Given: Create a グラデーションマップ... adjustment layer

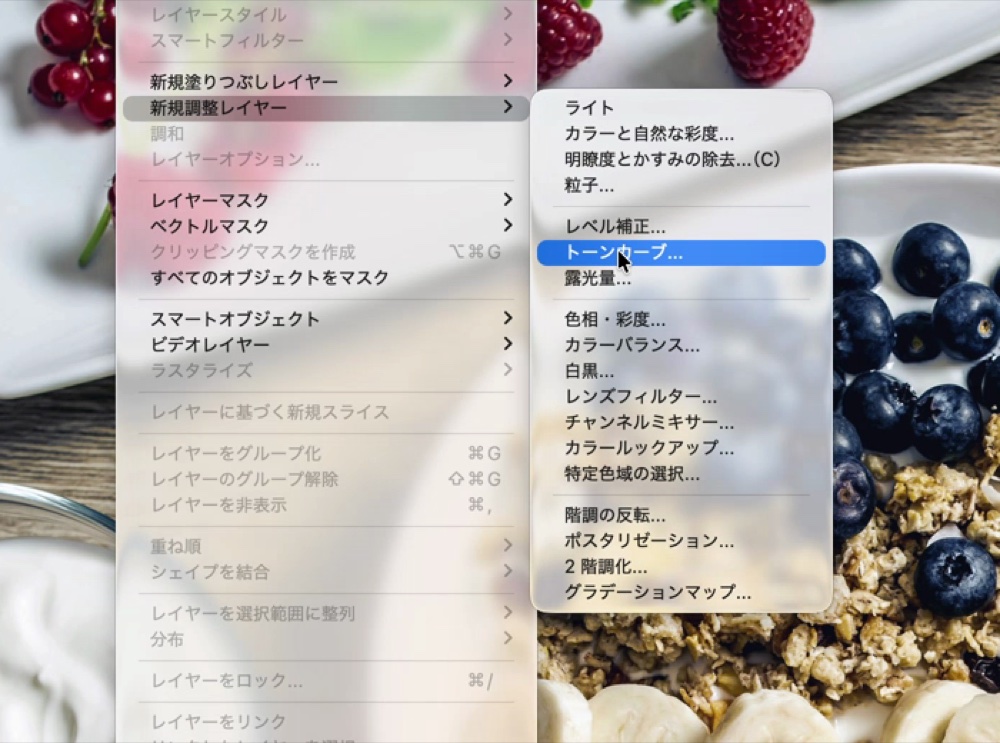Looking at the screenshot, I should pos(681,592).
